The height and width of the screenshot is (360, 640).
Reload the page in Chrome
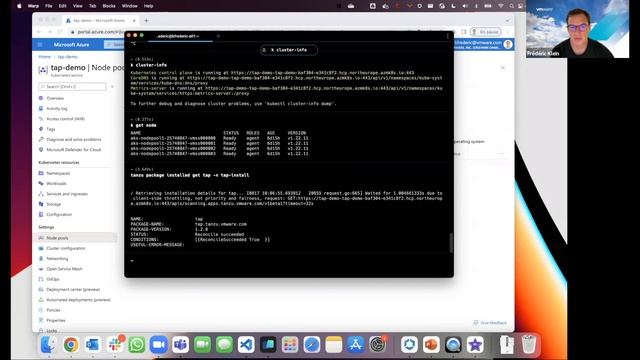(x=60, y=32)
